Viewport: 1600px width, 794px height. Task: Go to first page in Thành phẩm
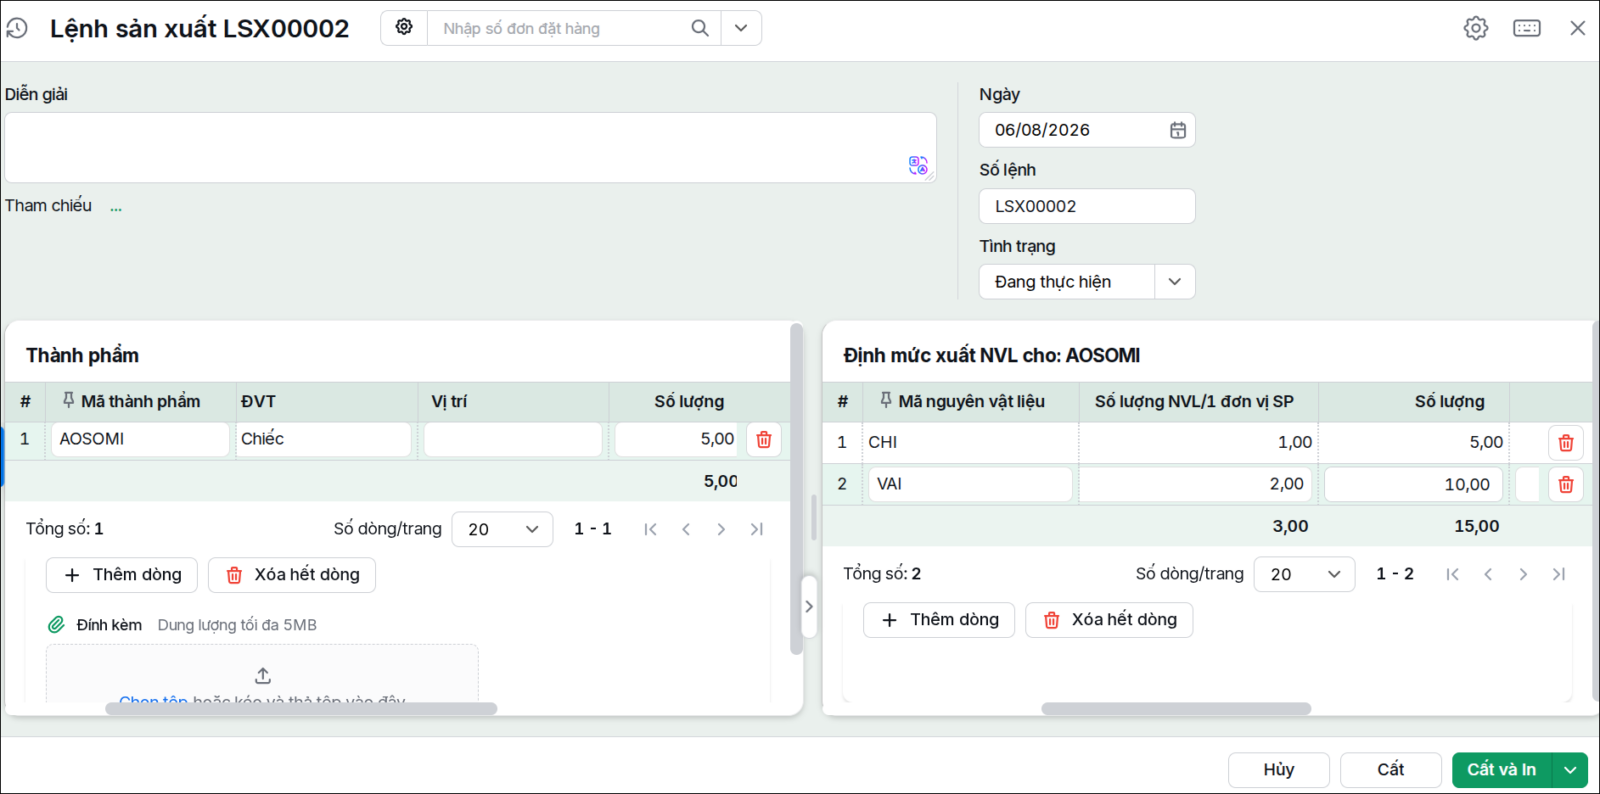pyautogui.click(x=651, y=529)
